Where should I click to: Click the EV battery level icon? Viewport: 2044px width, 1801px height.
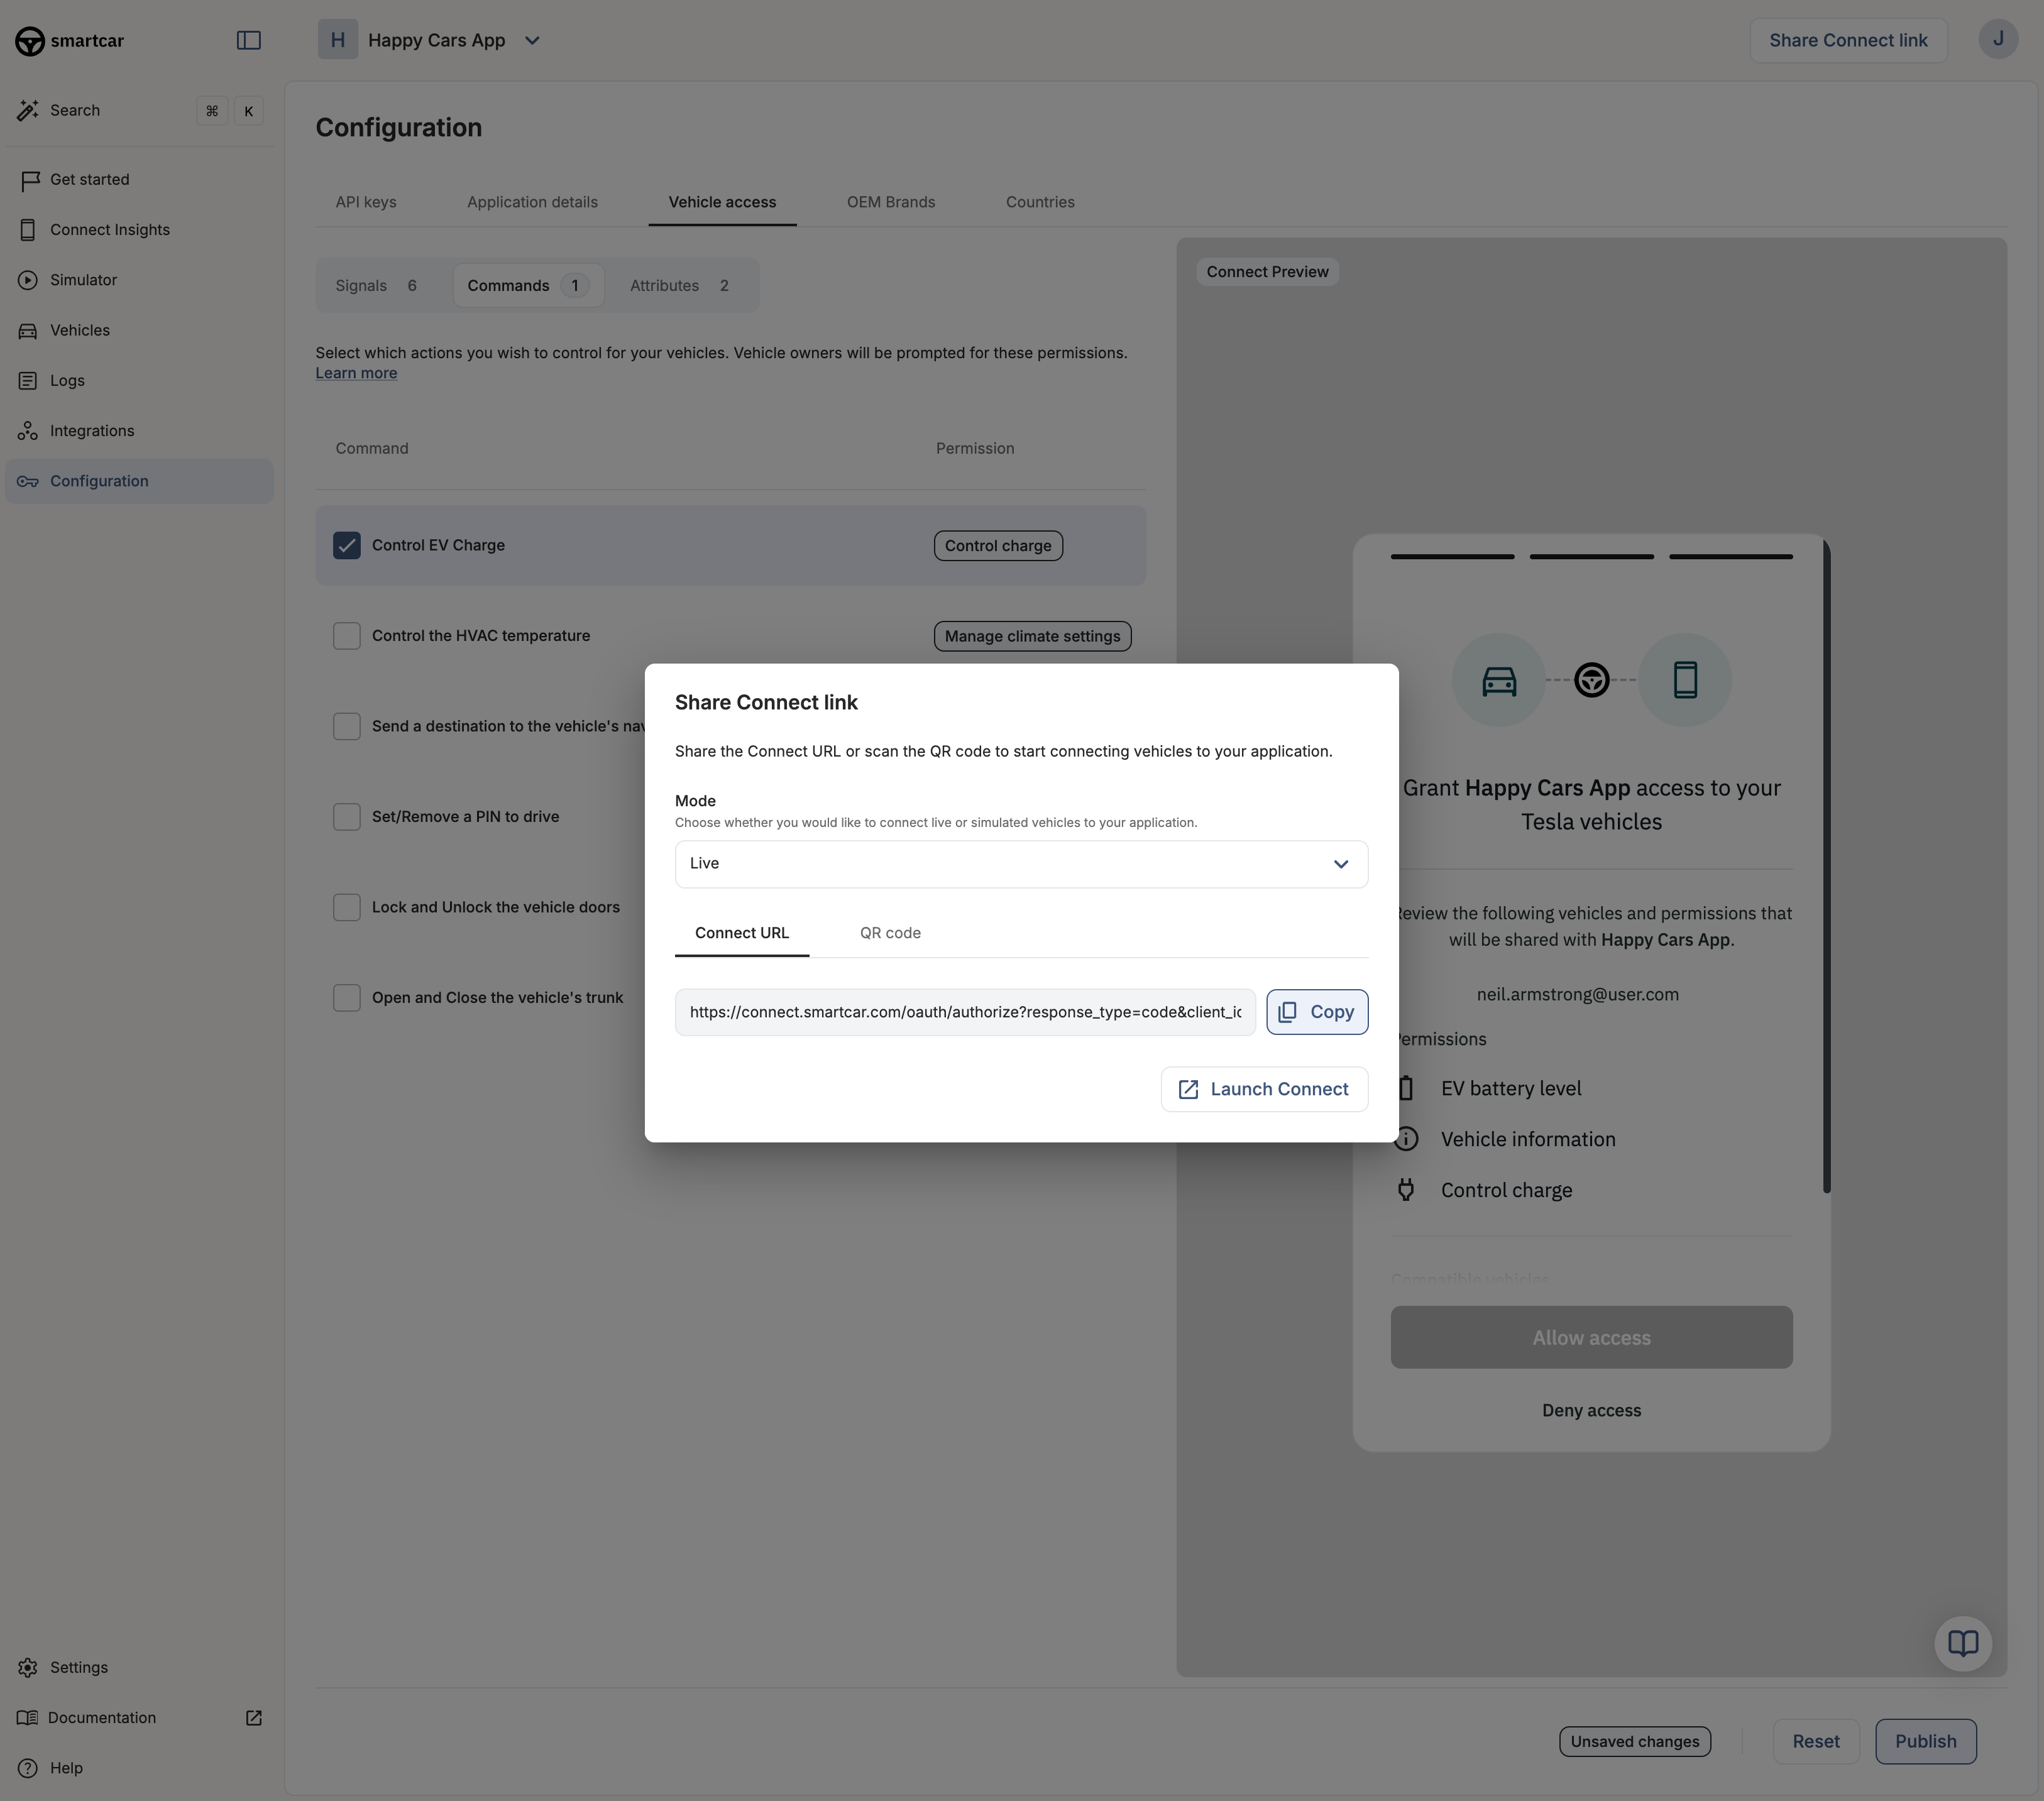(1406, 1088)
